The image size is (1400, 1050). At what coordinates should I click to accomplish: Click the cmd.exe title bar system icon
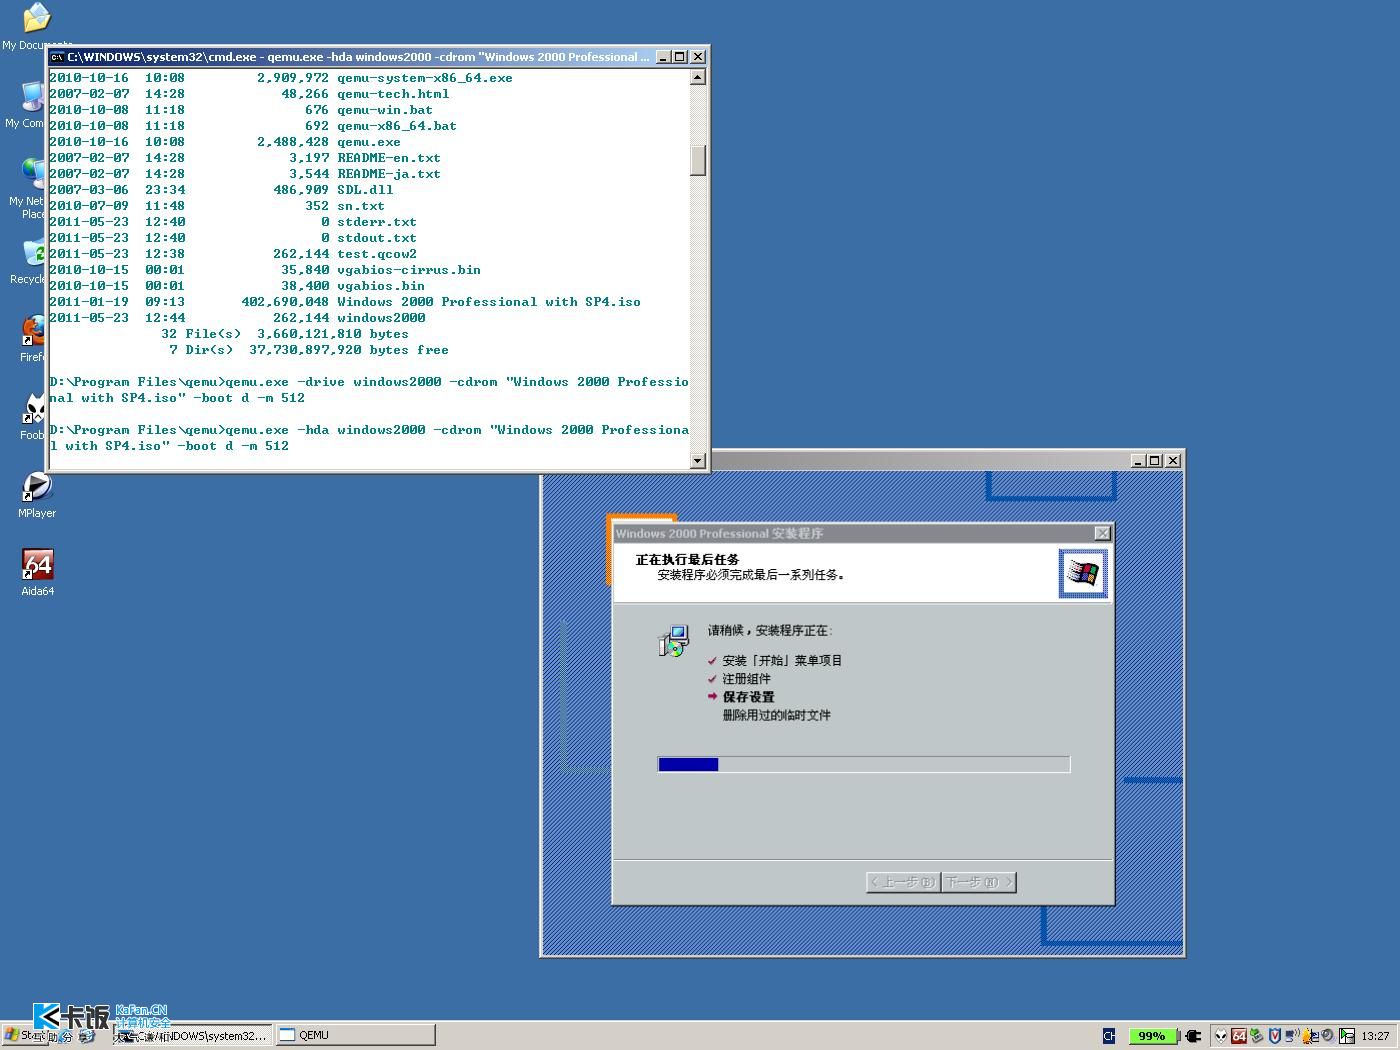[57, 57]
